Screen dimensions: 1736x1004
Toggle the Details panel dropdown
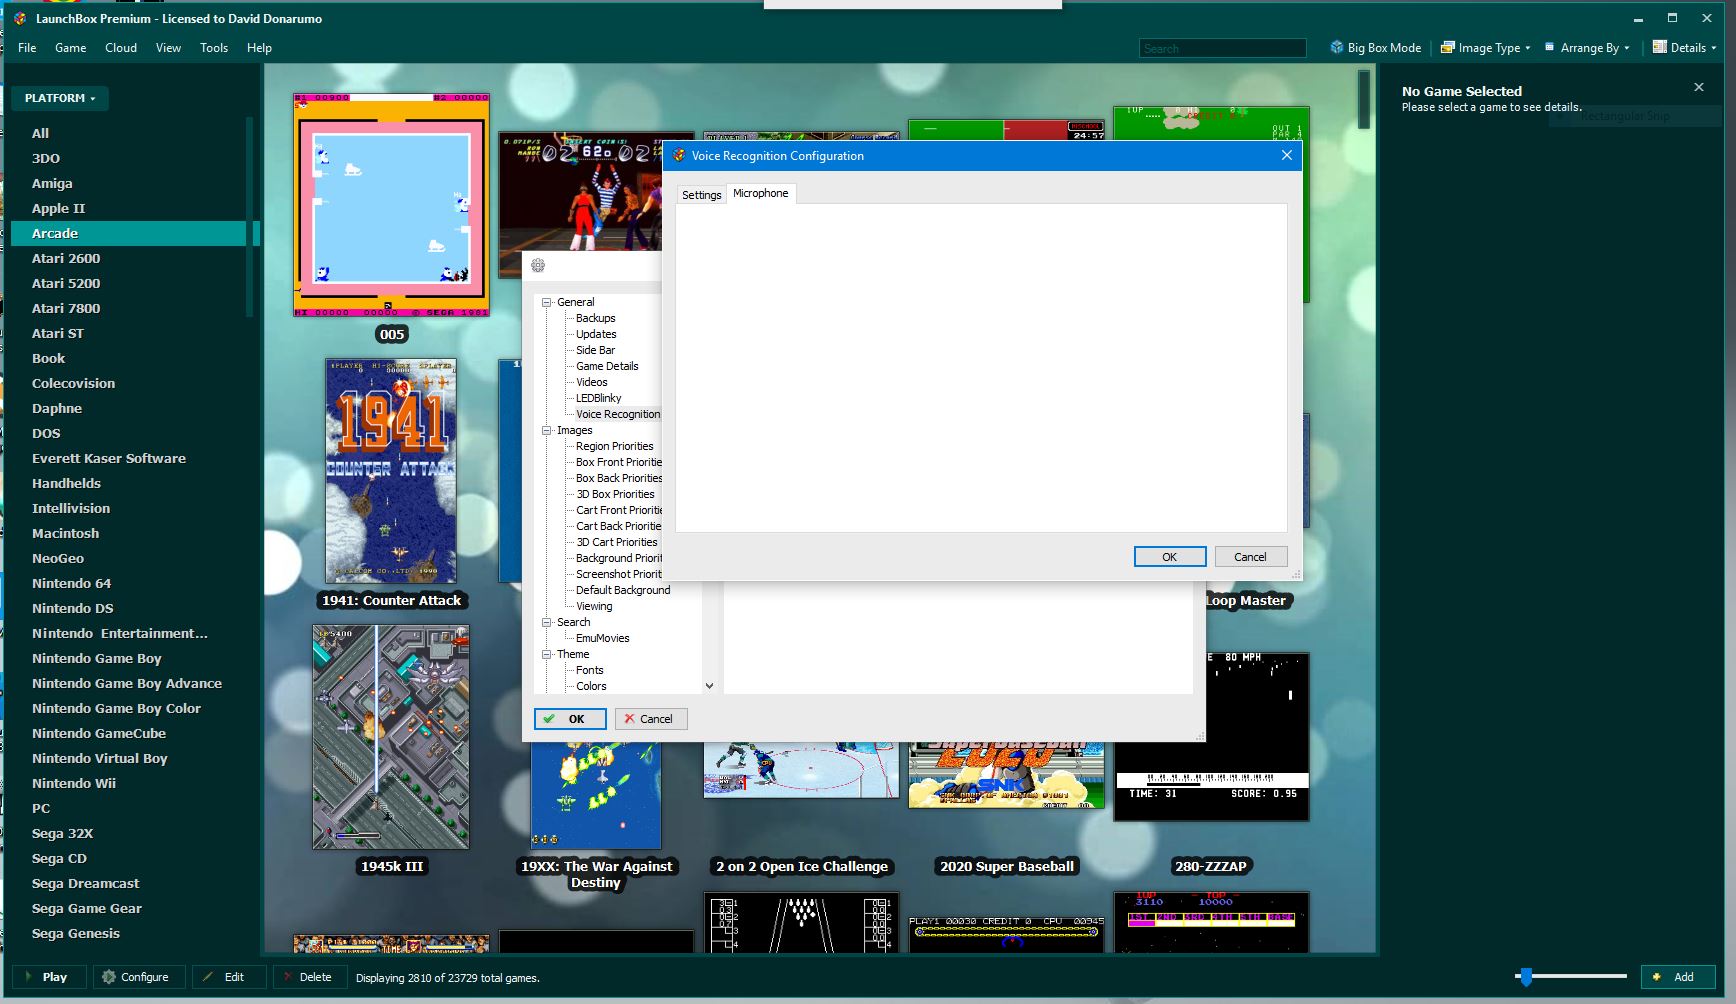(1684, 48)
